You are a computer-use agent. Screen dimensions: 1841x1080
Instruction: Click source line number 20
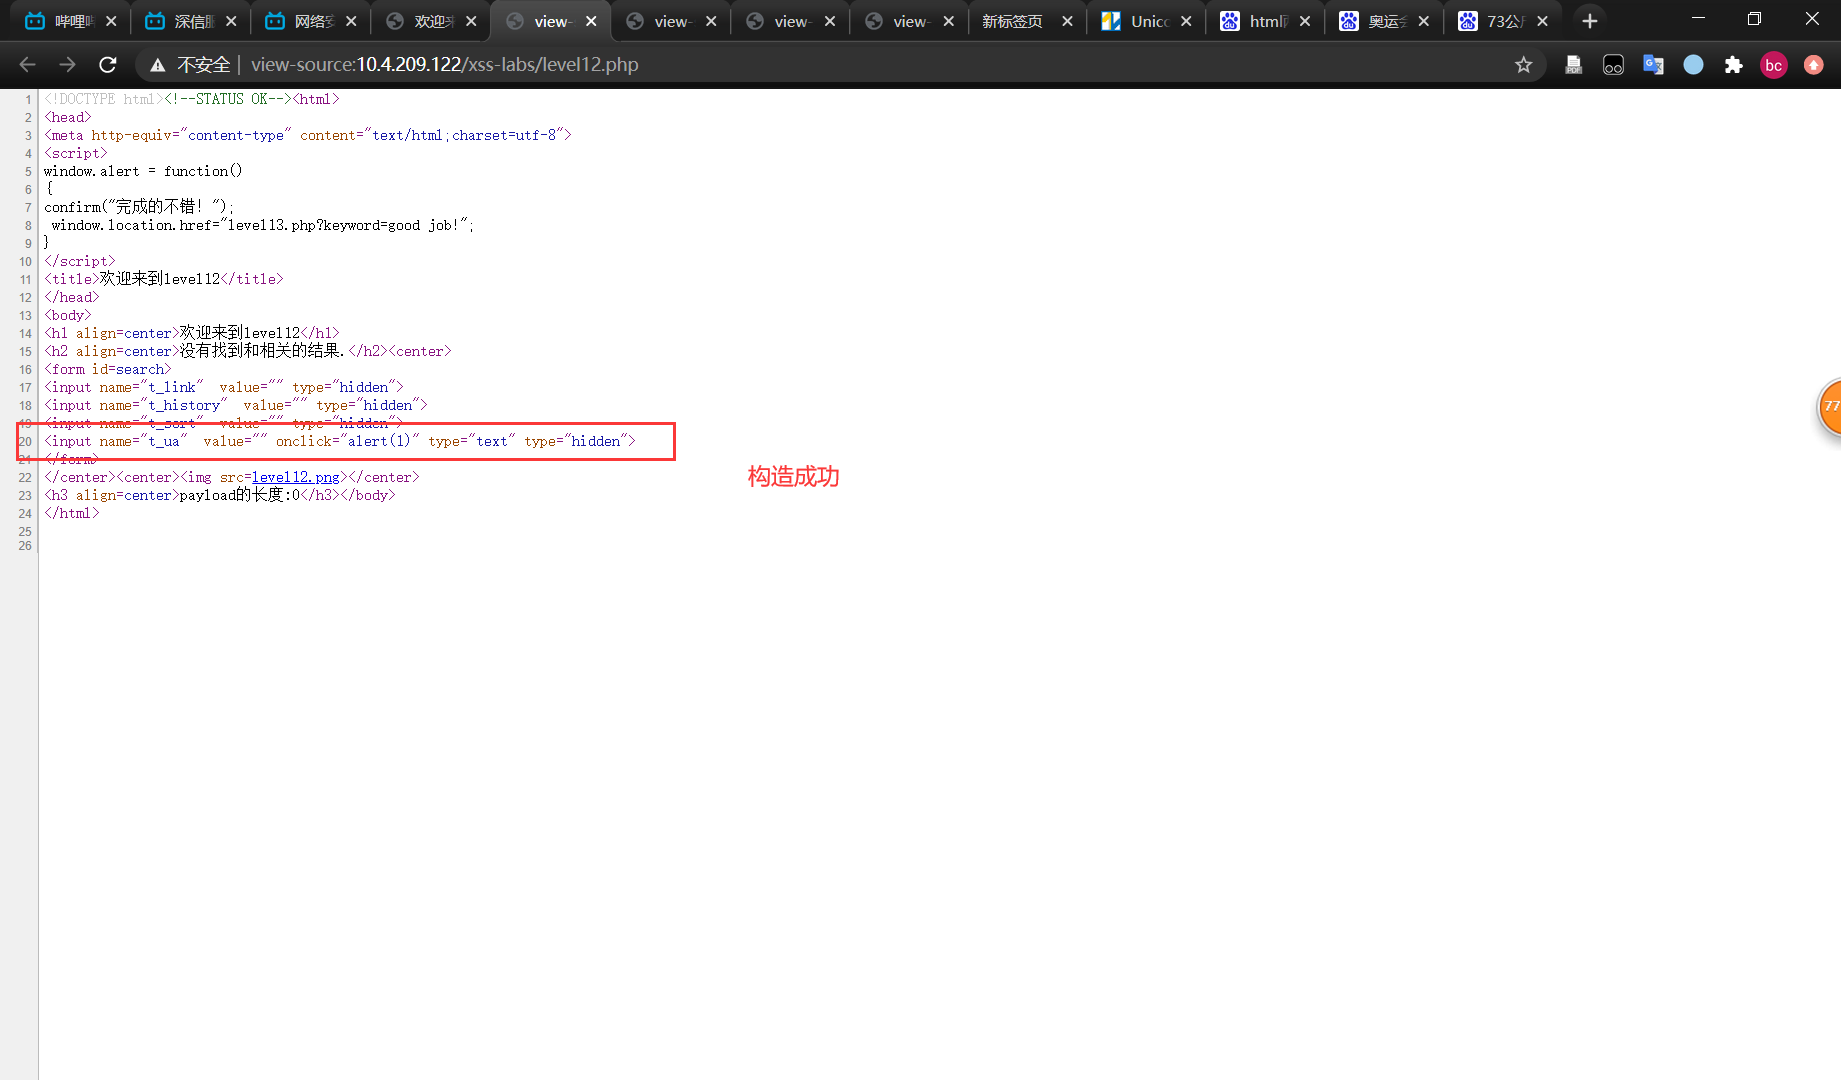pos(25,442)
